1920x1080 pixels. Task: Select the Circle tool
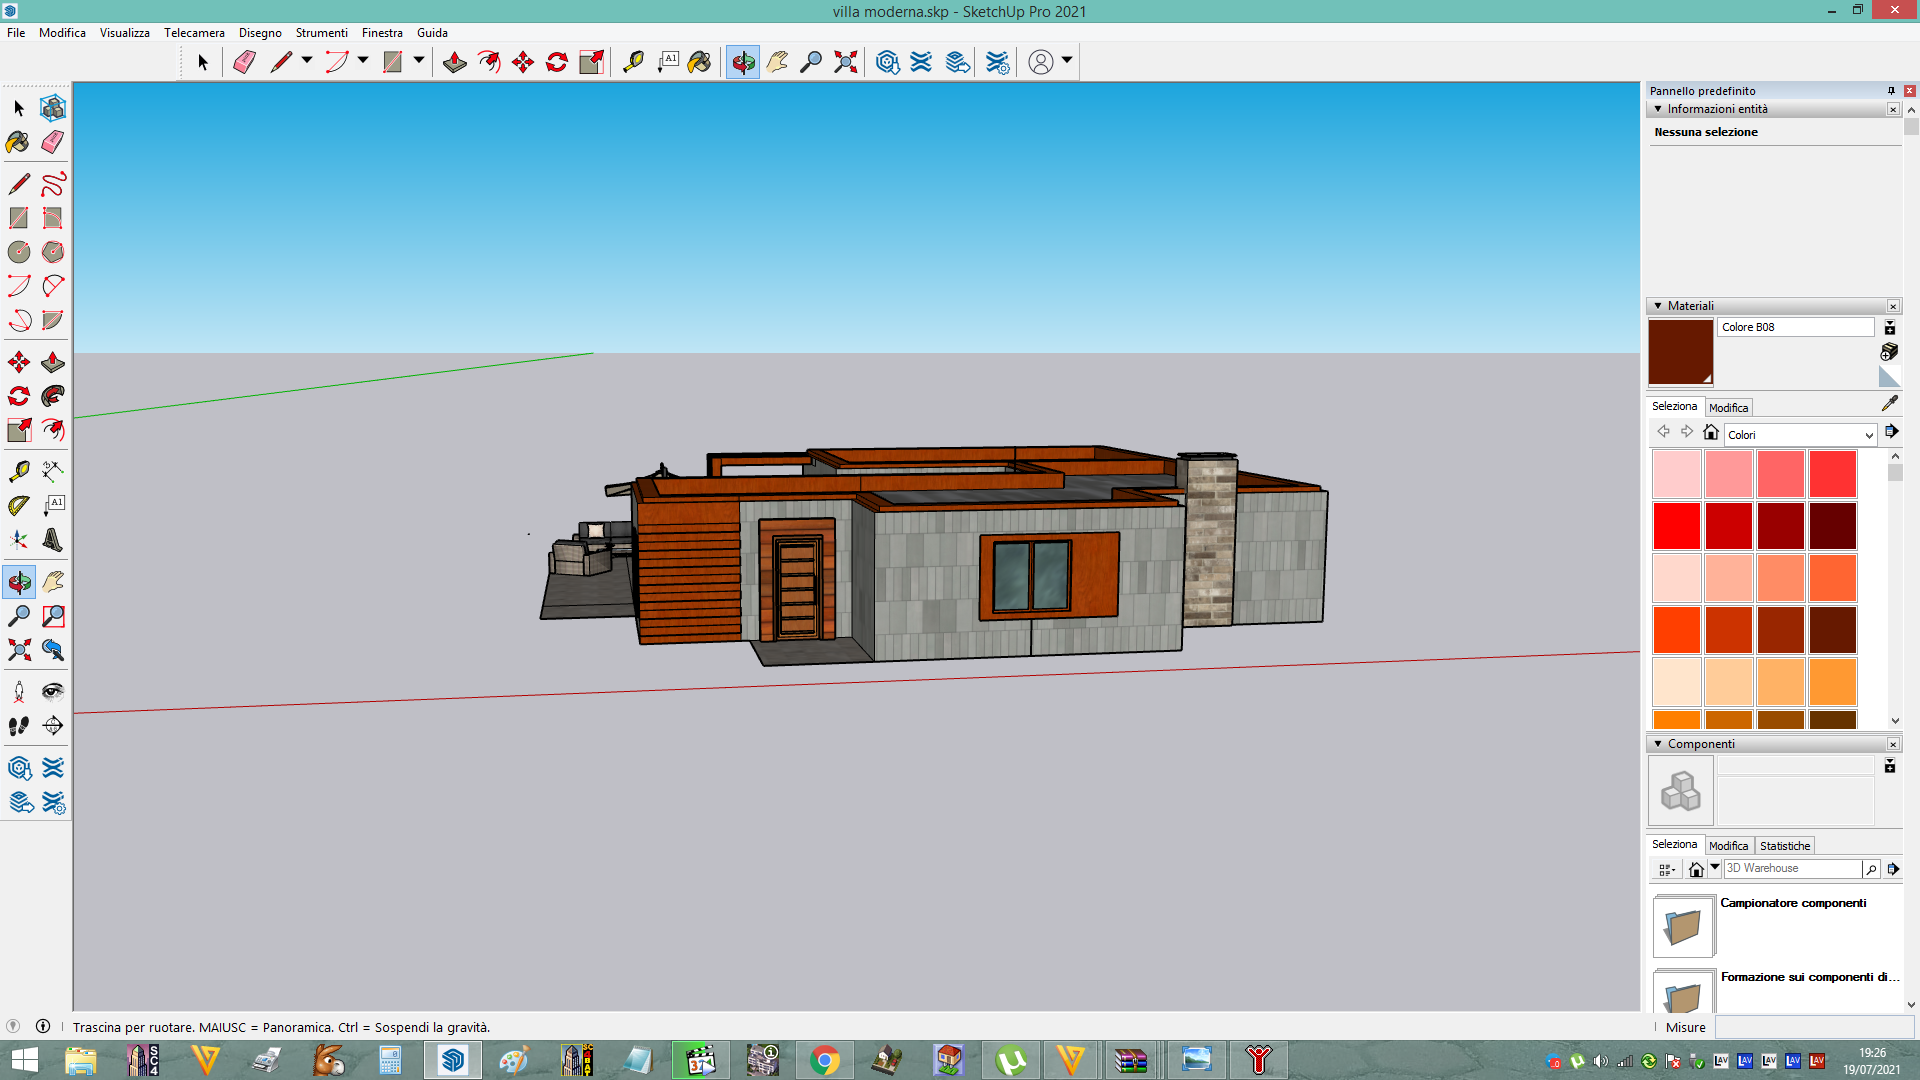pos(19,252)
